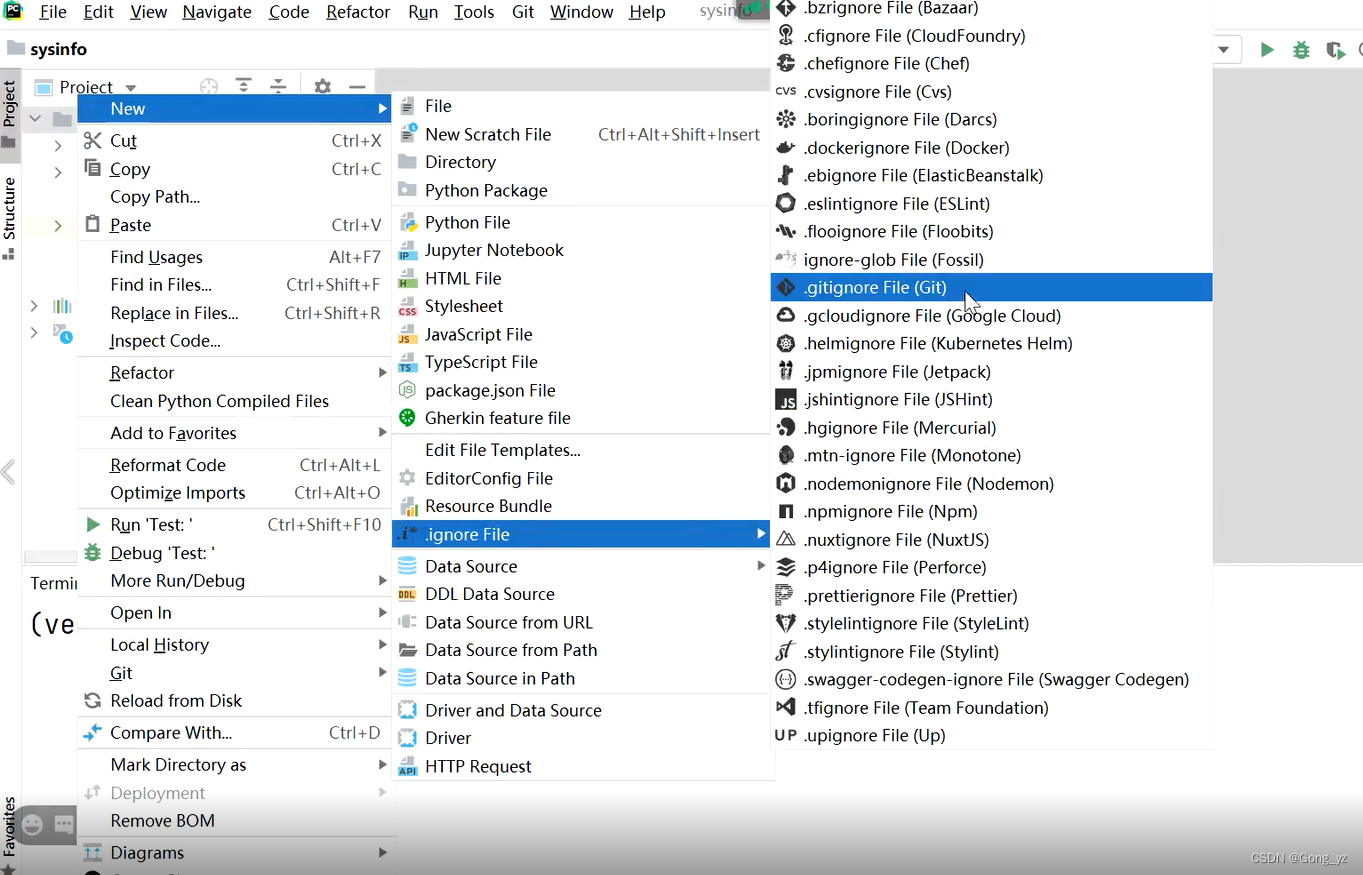
Task: Choose Find in Files... in context menu
Action: pyautogui.click(x=235, y=285)
